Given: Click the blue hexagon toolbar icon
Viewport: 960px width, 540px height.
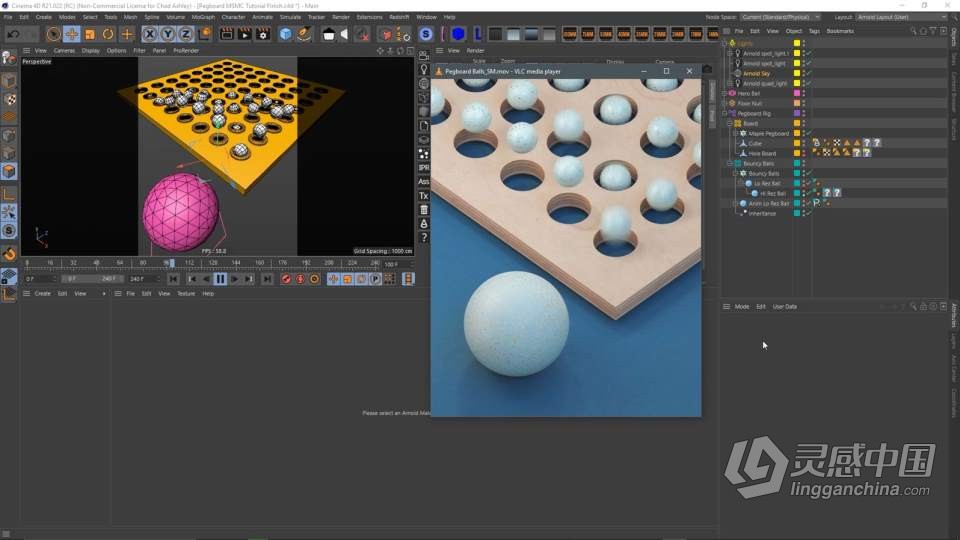Looking at the screenshot, I should coord(458,34).
